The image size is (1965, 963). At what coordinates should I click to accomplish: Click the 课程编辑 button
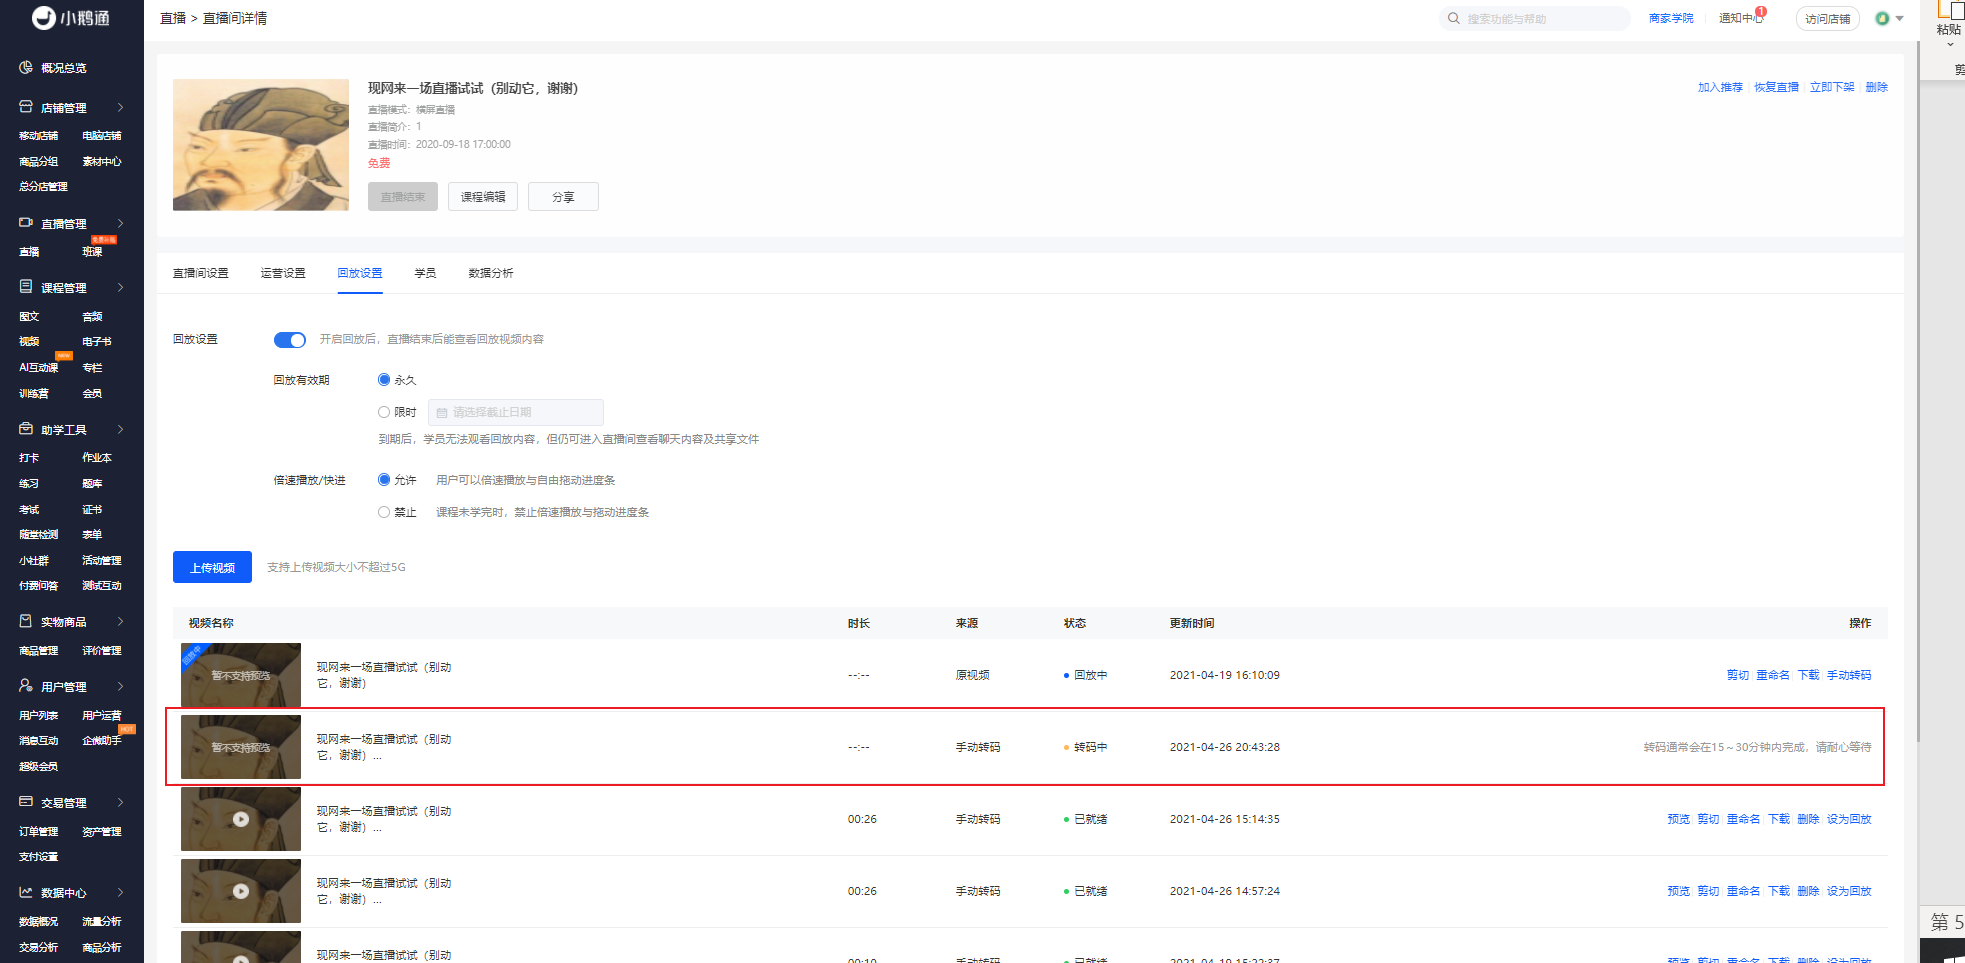pos(483,197)
